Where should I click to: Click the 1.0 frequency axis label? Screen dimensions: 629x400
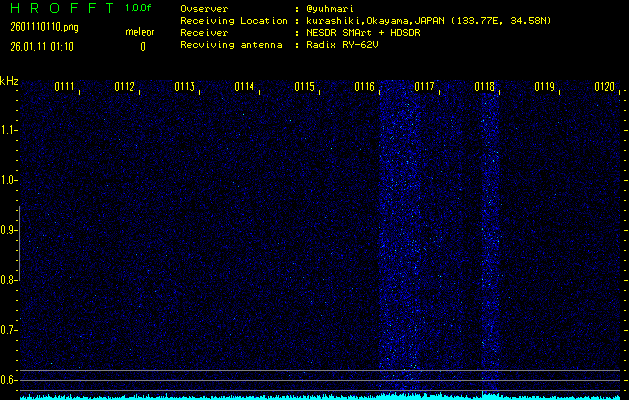(9, 180)
